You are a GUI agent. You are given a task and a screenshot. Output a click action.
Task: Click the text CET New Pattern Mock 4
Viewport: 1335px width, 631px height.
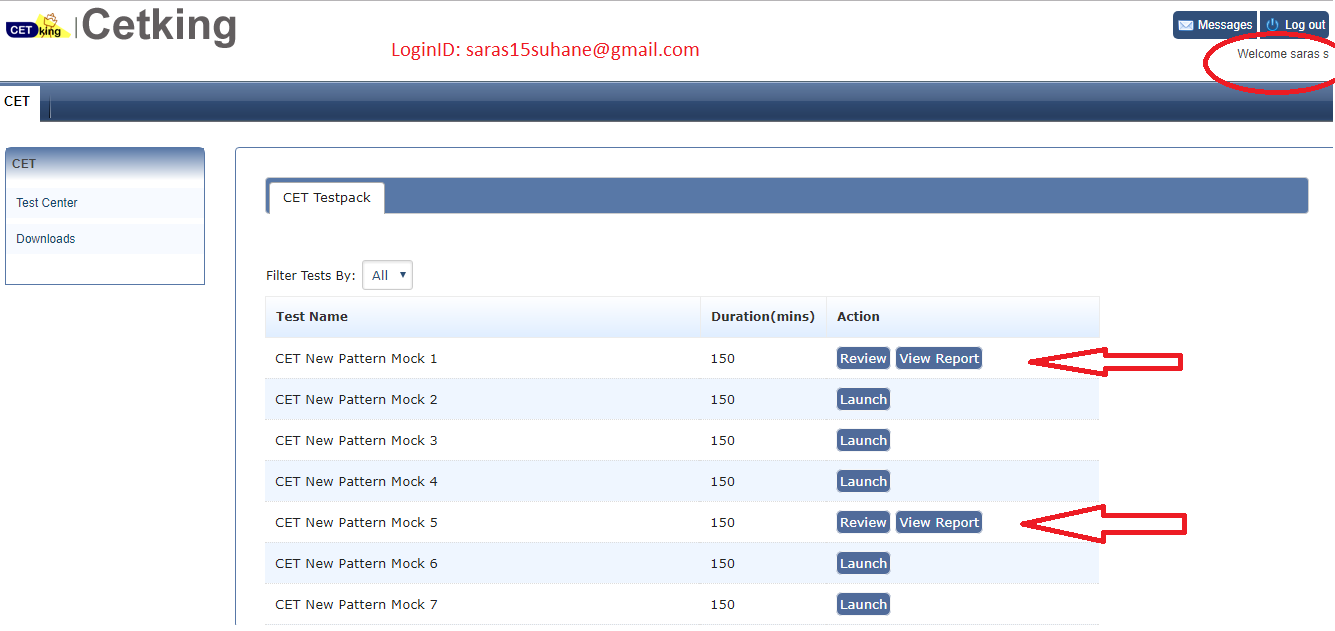pyautogui.click(x=356, y=482)
